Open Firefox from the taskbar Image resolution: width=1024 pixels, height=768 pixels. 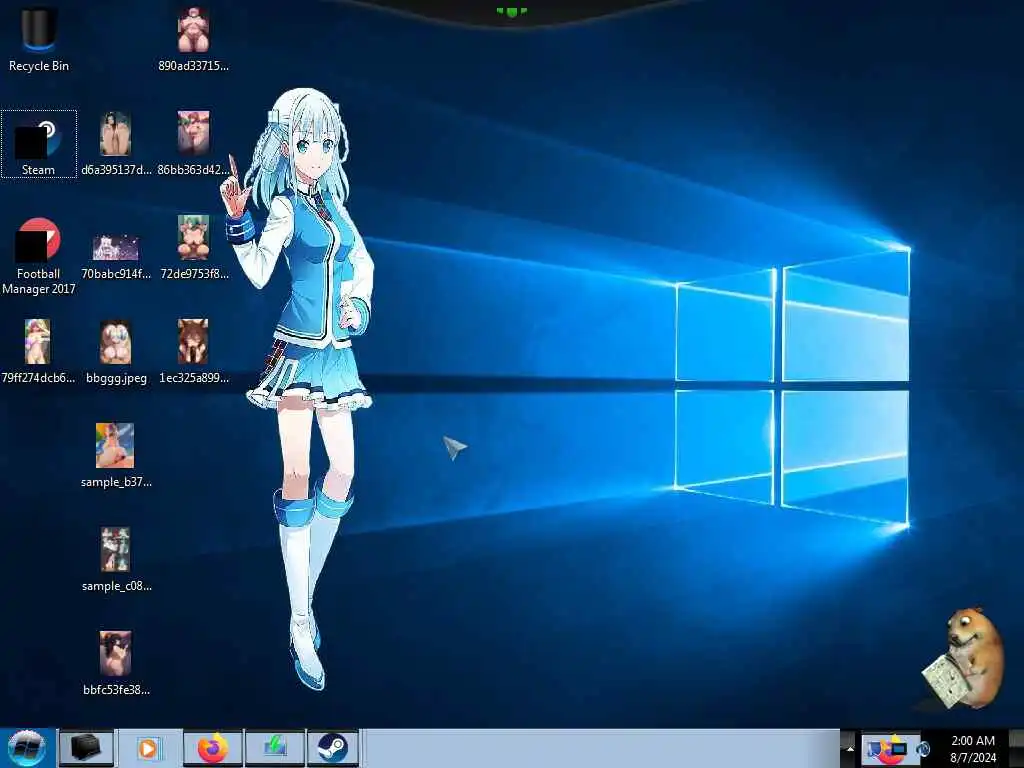pyautogui.click(x=213, y=748)
